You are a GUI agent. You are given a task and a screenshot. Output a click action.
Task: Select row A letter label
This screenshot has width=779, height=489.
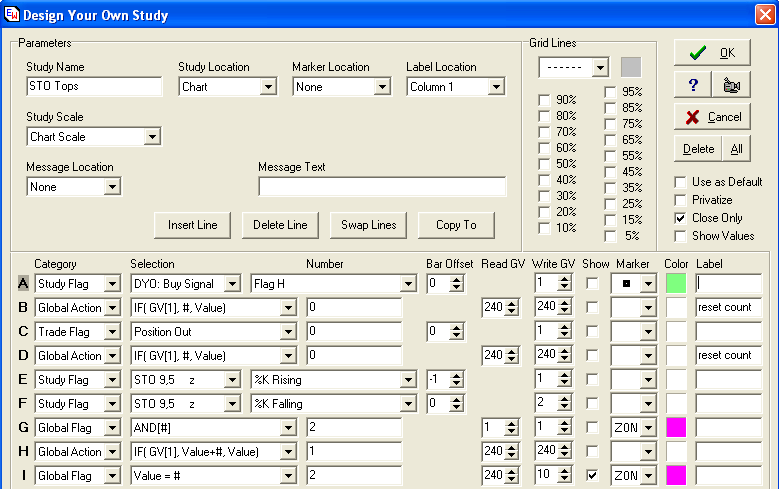[22, 283]
